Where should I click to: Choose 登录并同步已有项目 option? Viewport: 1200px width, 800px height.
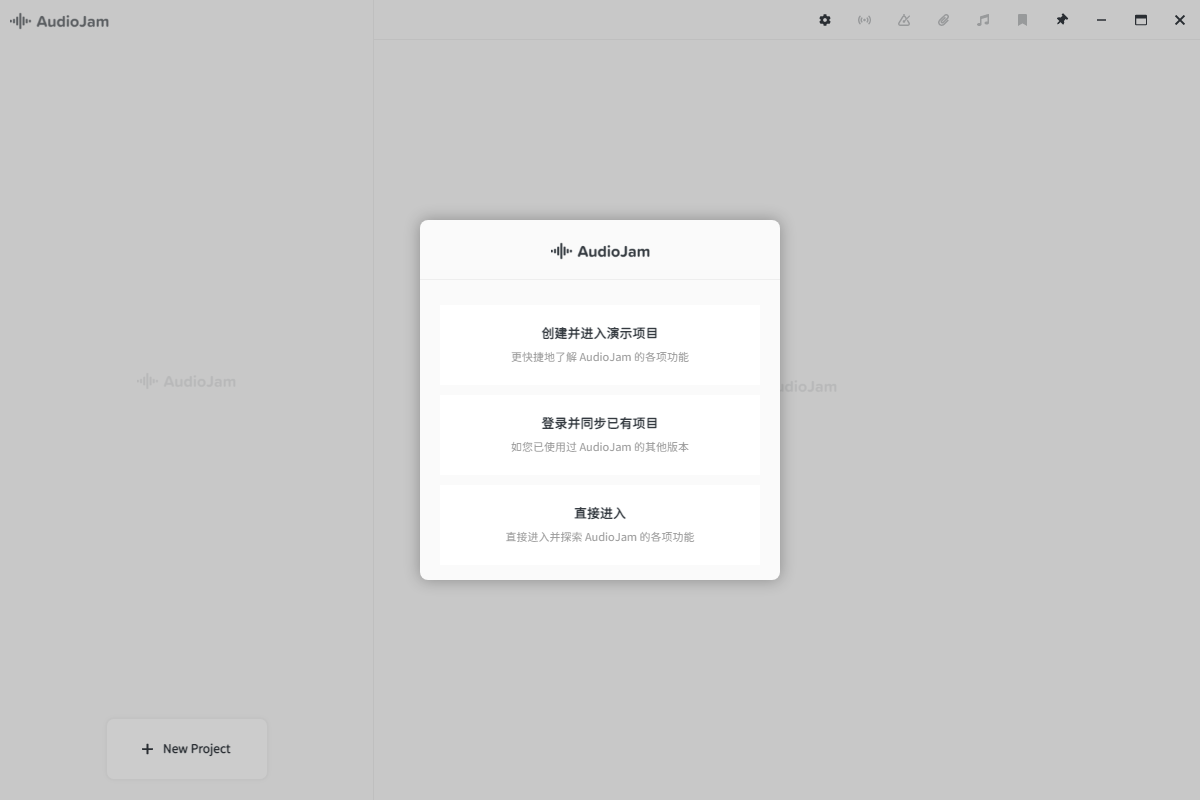[600, 435]
